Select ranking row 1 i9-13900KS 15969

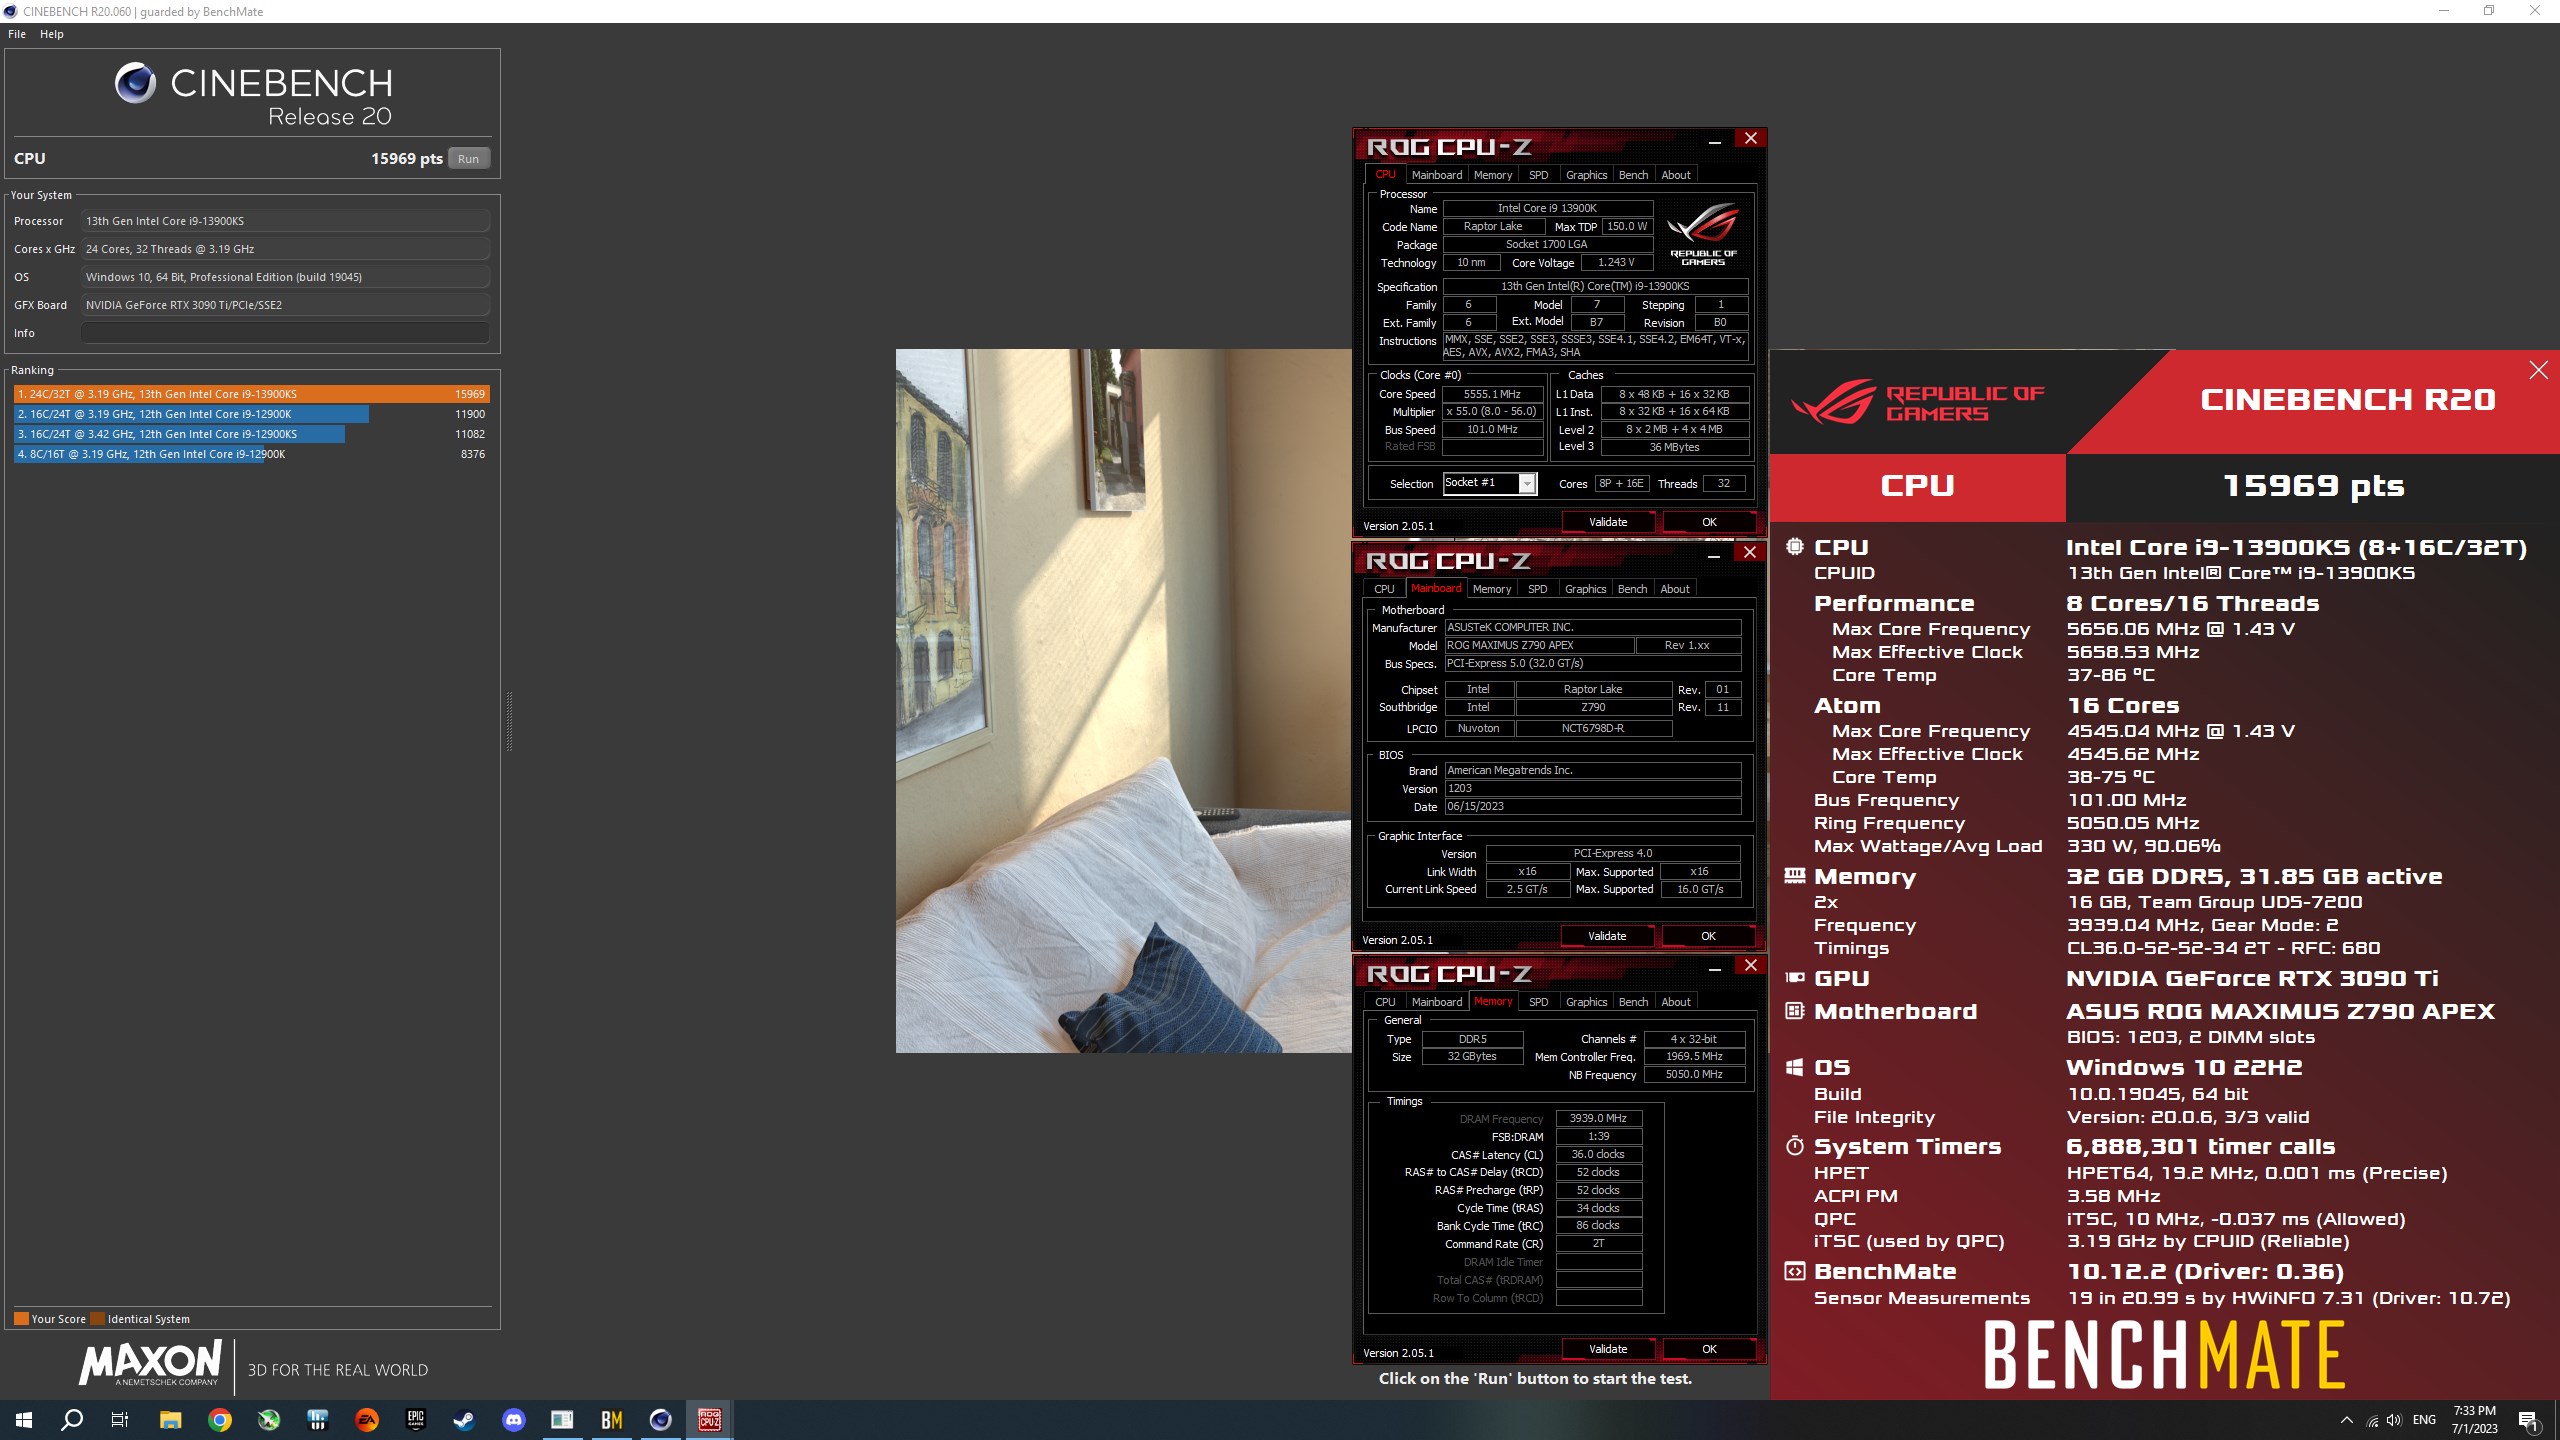click(251, 394)
